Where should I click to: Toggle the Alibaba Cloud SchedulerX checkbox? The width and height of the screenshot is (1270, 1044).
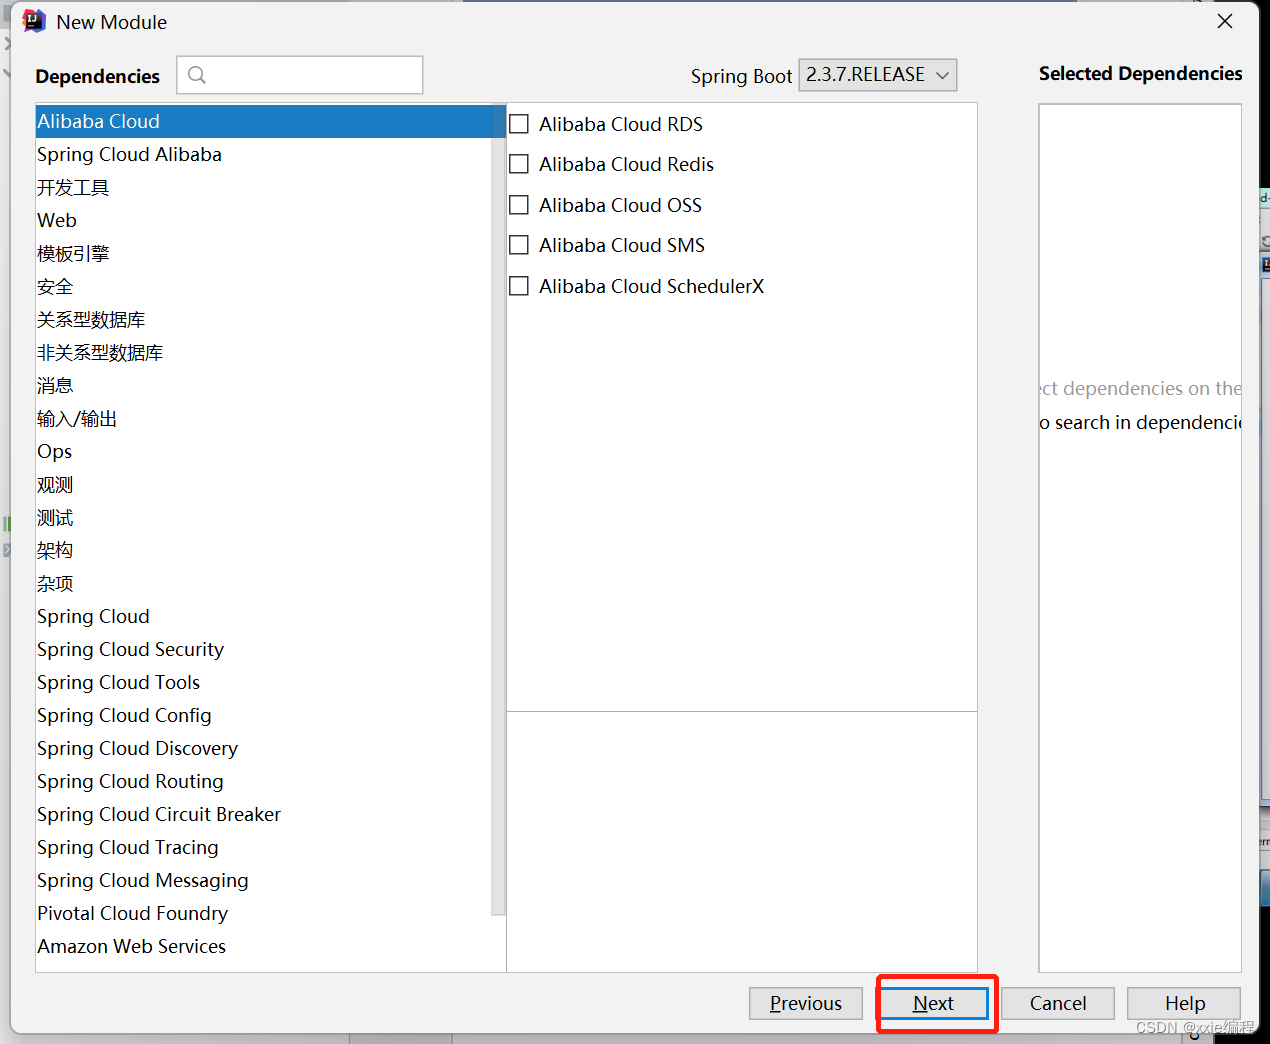tap(519, 286)
